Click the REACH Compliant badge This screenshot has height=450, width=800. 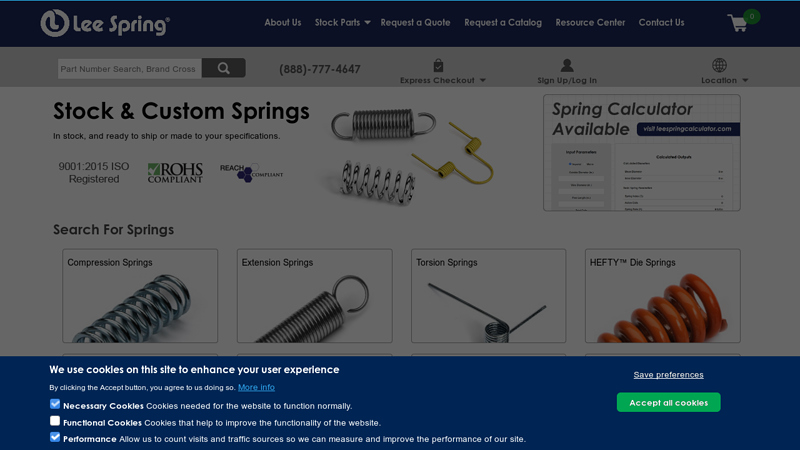[x=251, y=172]
